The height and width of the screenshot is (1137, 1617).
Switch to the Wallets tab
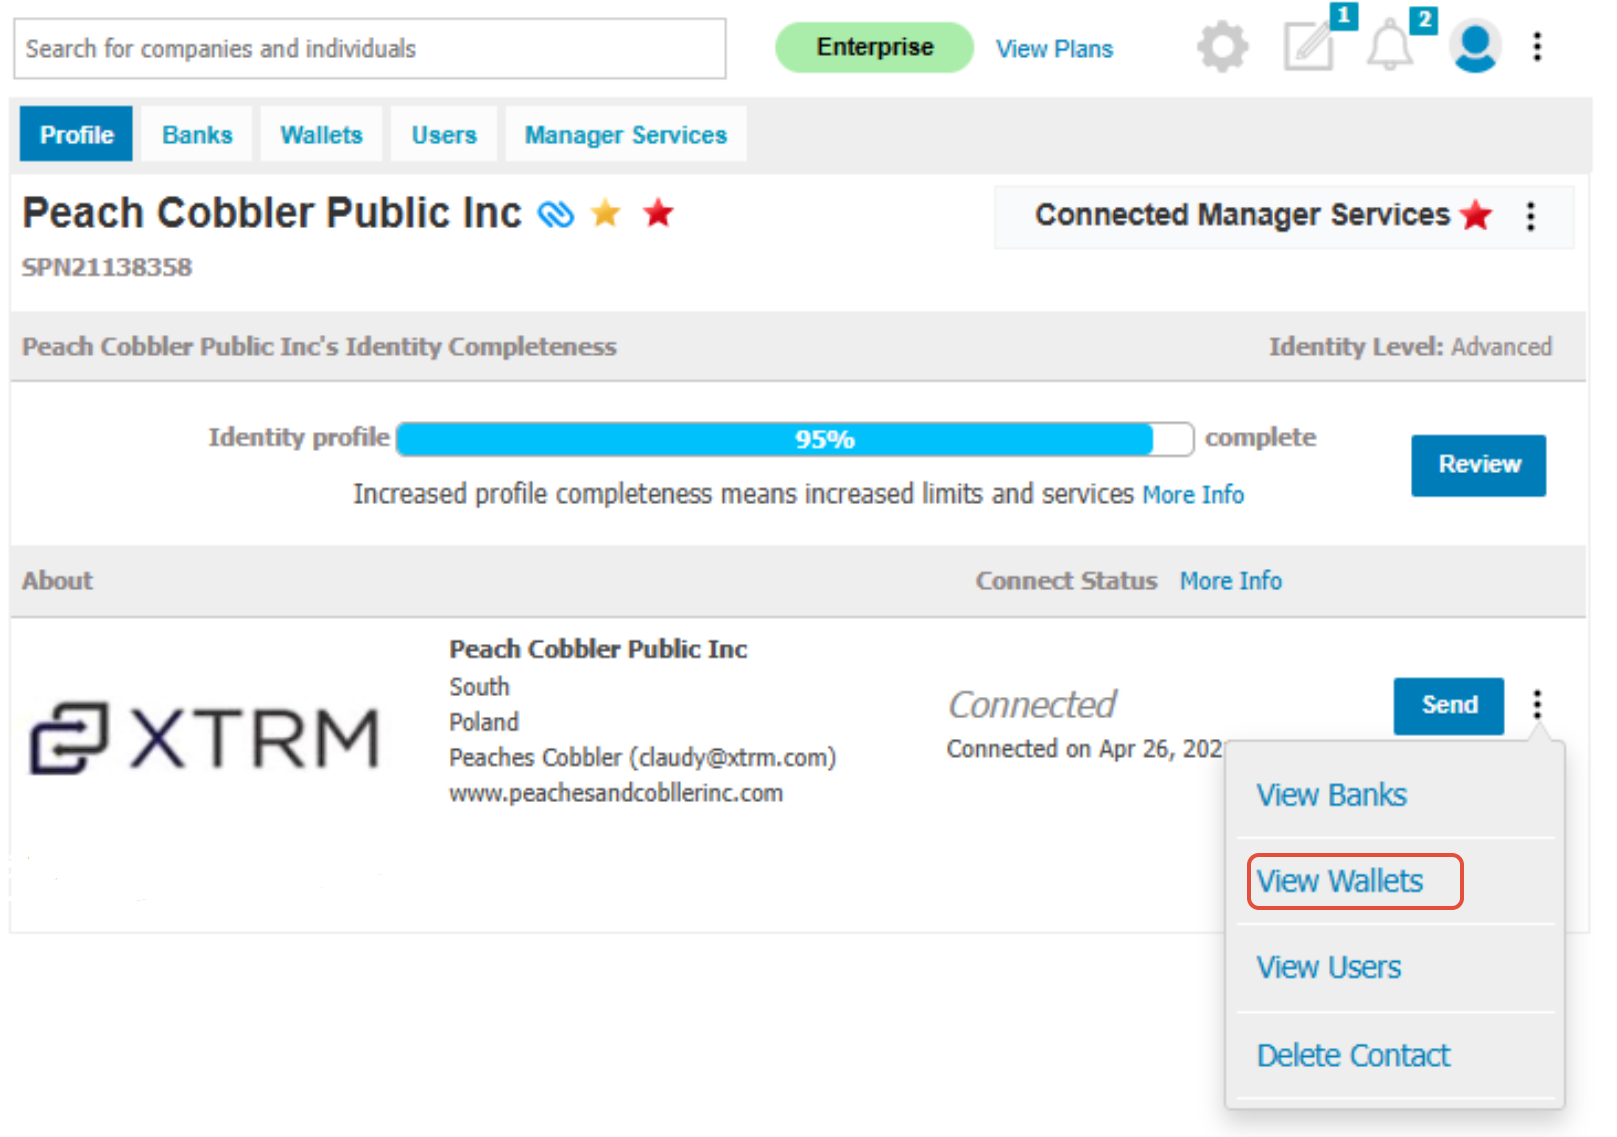click(321, 134)
